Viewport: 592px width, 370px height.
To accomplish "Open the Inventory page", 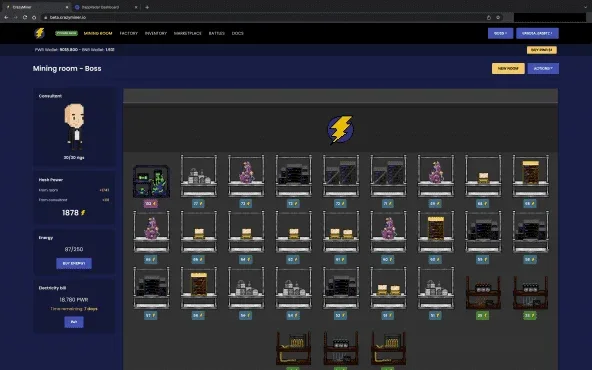I will click(x=156, y=33).
